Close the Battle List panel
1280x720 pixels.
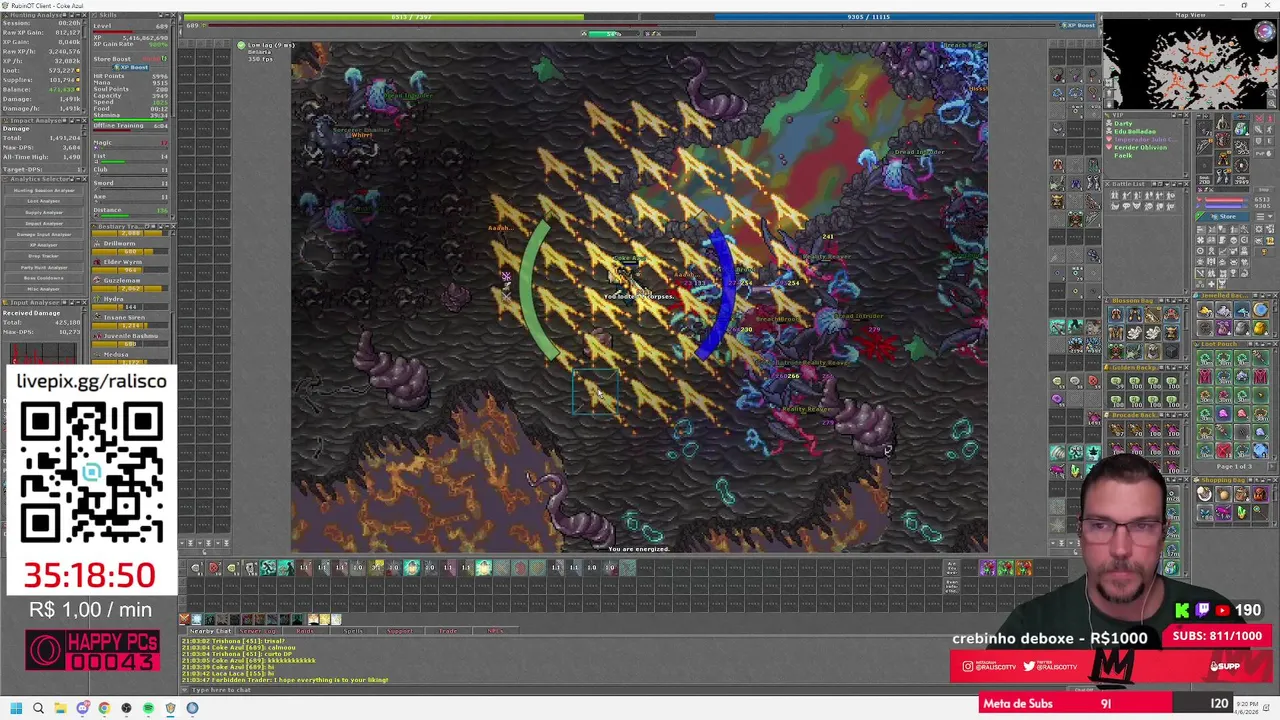coord(1186,184)
